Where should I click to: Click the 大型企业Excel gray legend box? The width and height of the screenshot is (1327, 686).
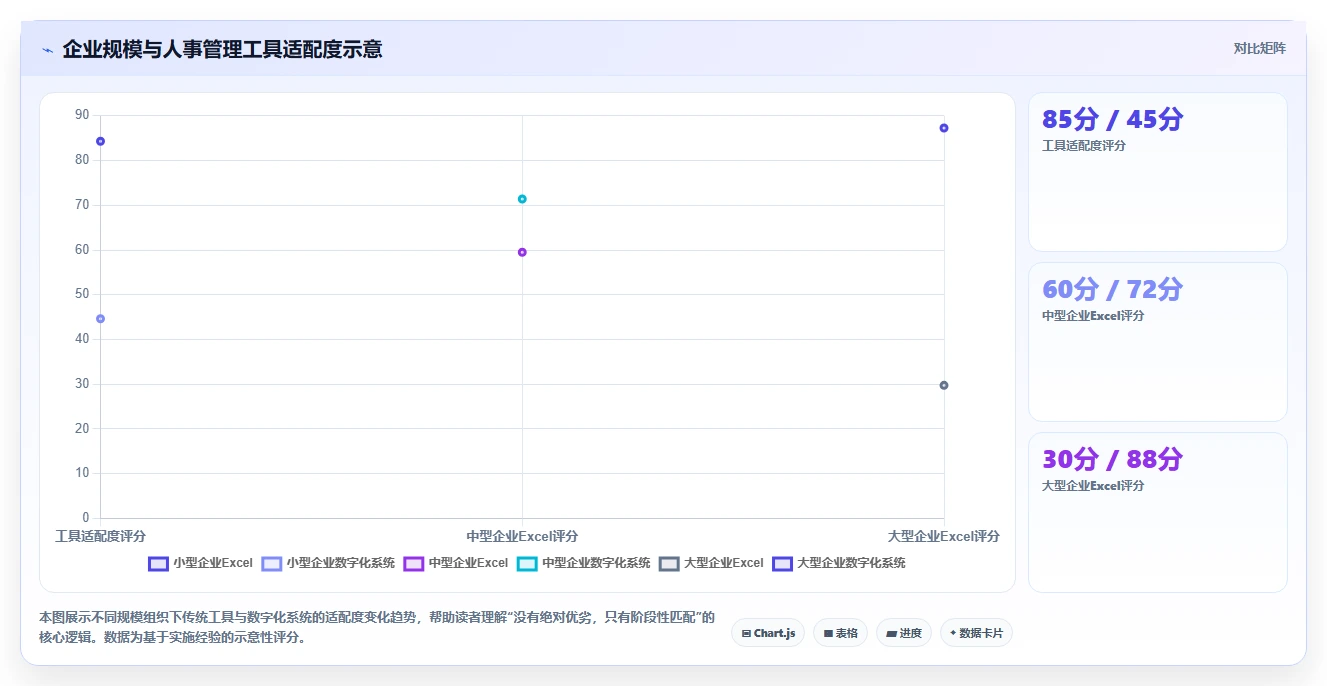(x=670, y=563)
